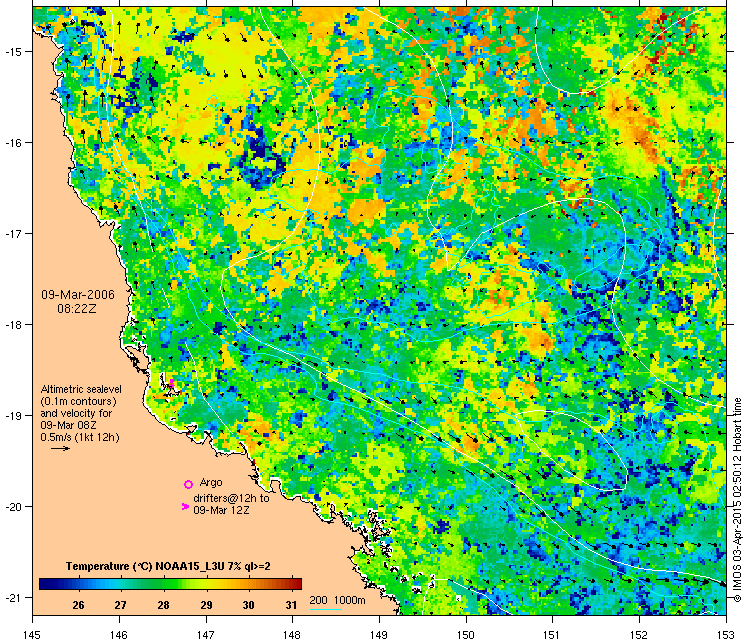Image resolution: width=750 pixels, height=640 pixels.
Task: Click the '(0.1m contours)' text
Action: (x=79, y=401)
